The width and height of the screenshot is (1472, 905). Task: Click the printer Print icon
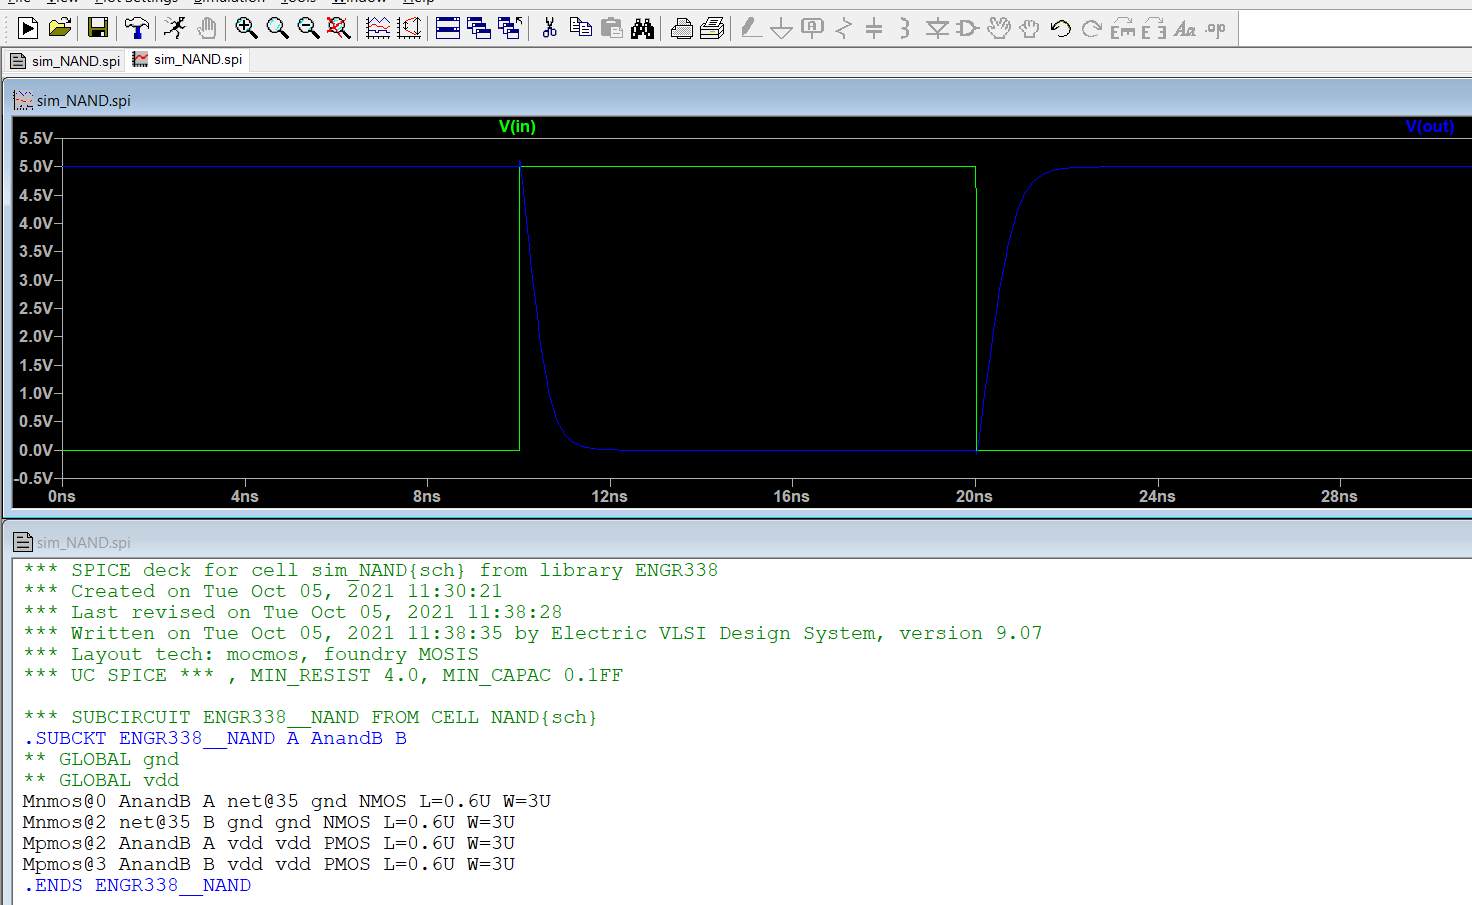click(681, 28)
